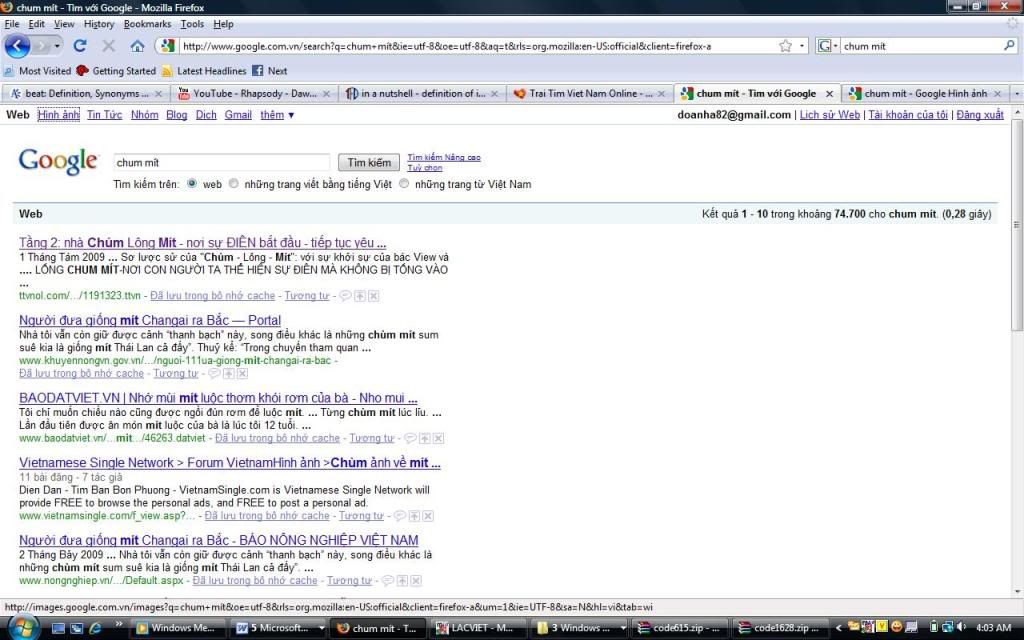
Task: Click the Forward navigation arrow
Action: 41,46
